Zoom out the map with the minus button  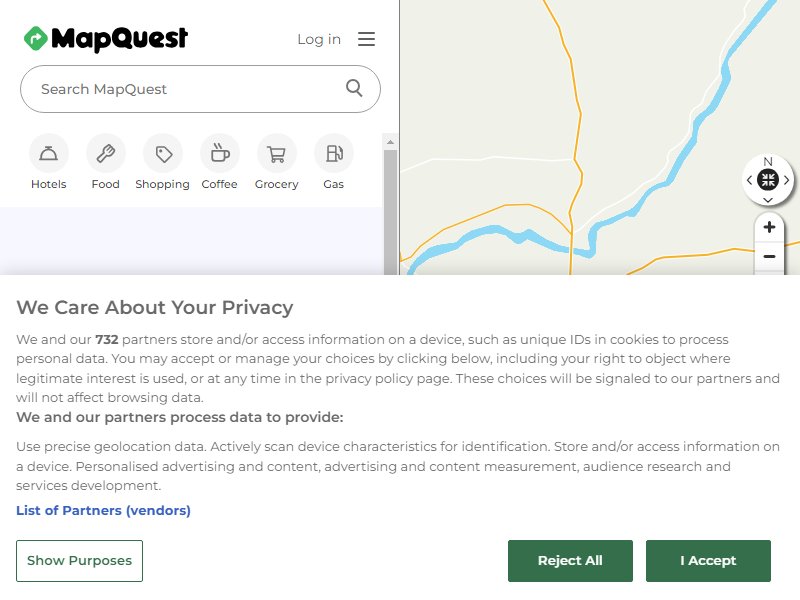(769, 256)
